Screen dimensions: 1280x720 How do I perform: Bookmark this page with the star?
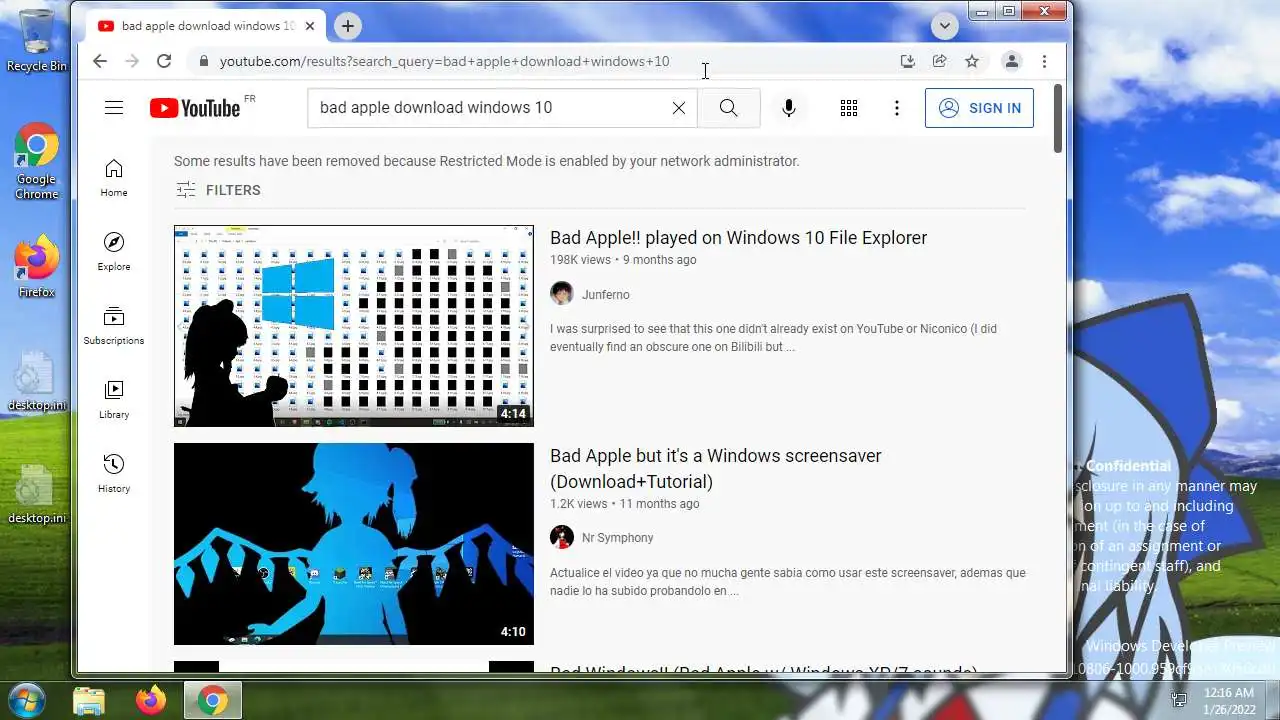(x=971, y=61)
